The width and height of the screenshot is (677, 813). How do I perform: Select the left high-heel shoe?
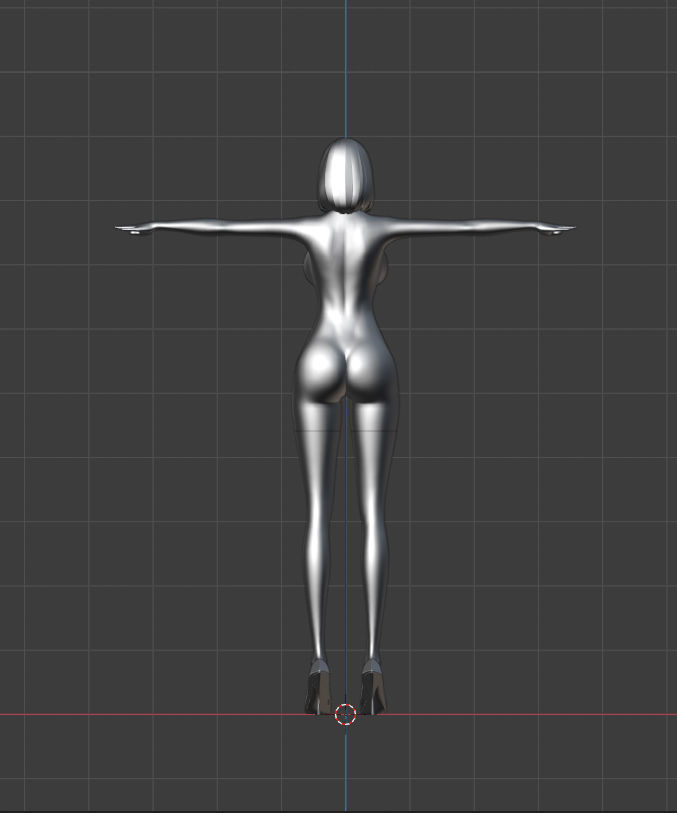click(x=317, y=687)
